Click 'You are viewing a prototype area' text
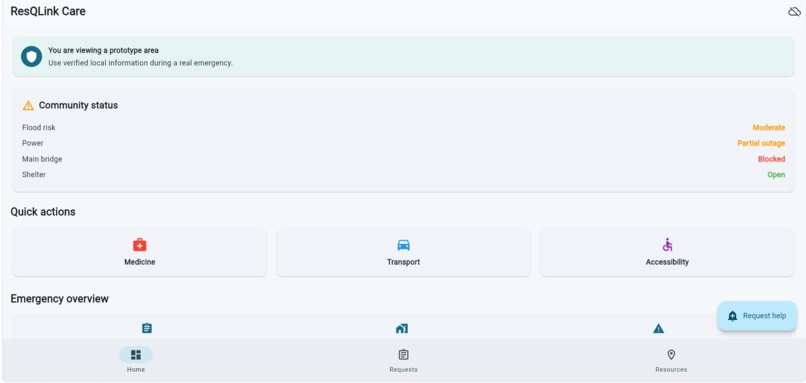Image resolution: width=806 pixels, height=383 pixels. (x=103, y=50)
